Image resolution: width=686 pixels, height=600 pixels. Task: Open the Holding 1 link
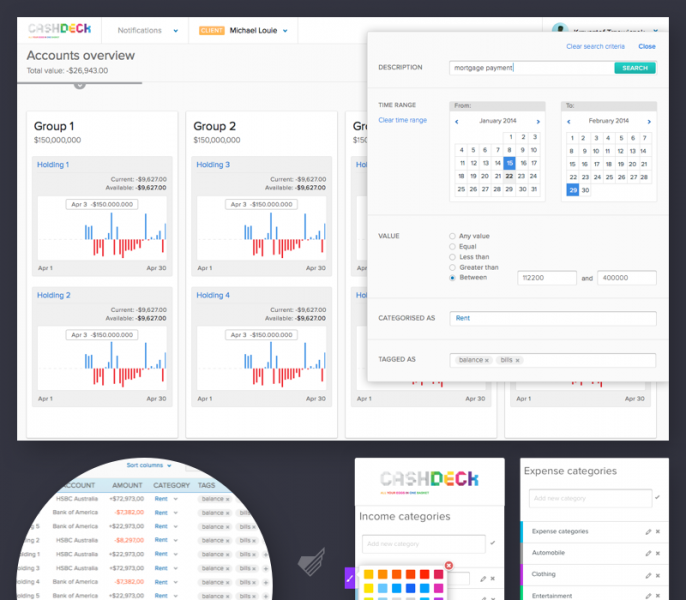pyautogui.click(x=53, y=165)
